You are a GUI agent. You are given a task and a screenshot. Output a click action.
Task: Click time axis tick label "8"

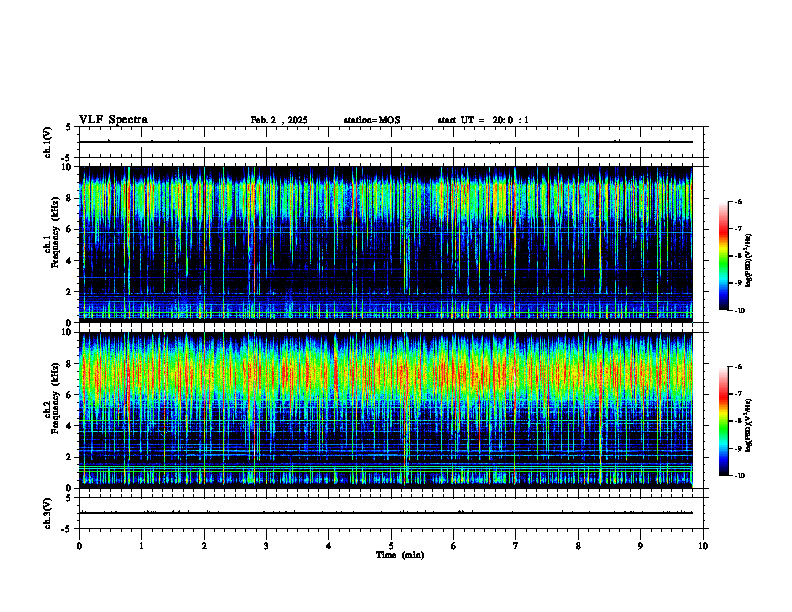click(x=578, y=546)
